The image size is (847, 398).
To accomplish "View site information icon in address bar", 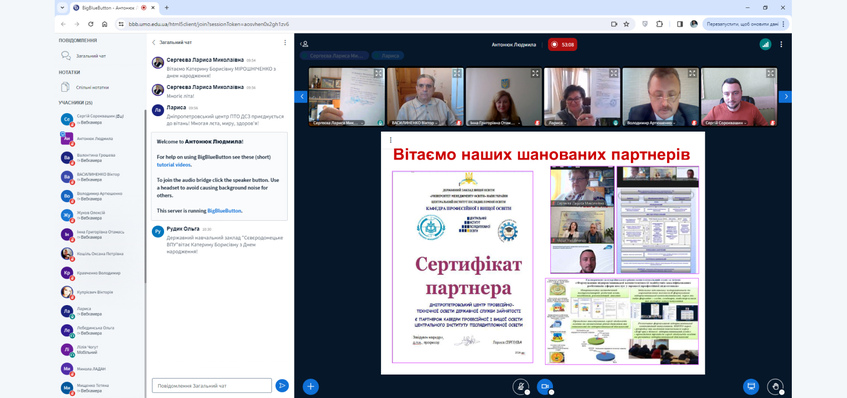I will coord(121,24).
